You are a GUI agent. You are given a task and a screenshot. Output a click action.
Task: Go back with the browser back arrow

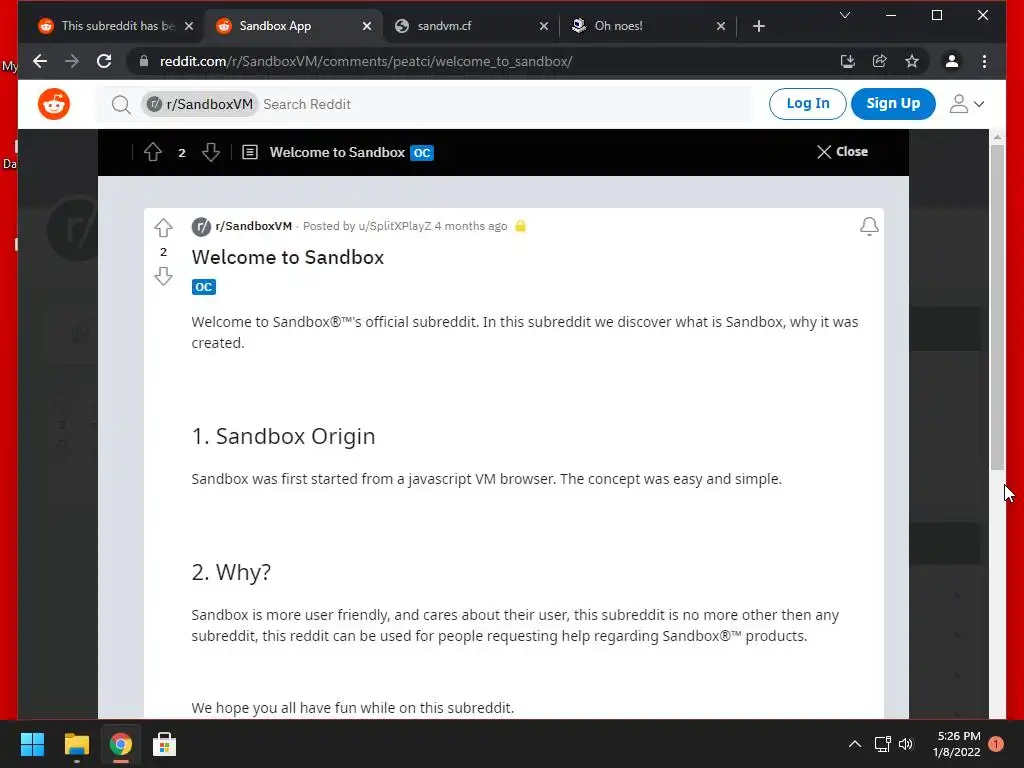coord(40,61)
